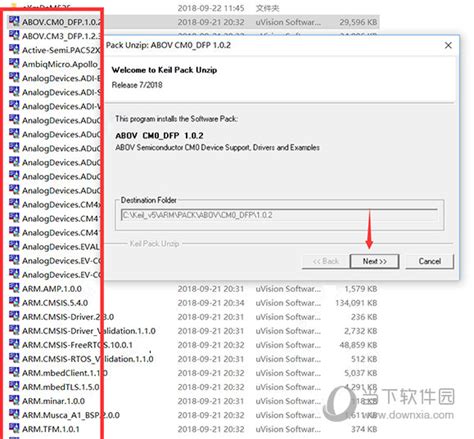This screenshot has height=439, width=474.
Task: Select the ARM.mbedTLS.1.5.0 pack icon
Action: pos(14,386)
